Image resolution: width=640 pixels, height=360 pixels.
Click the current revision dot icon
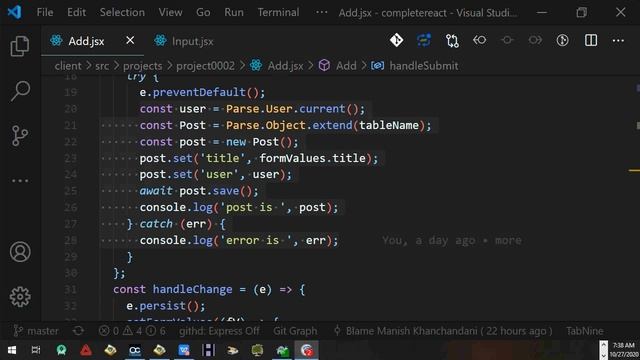coord(507,40)
